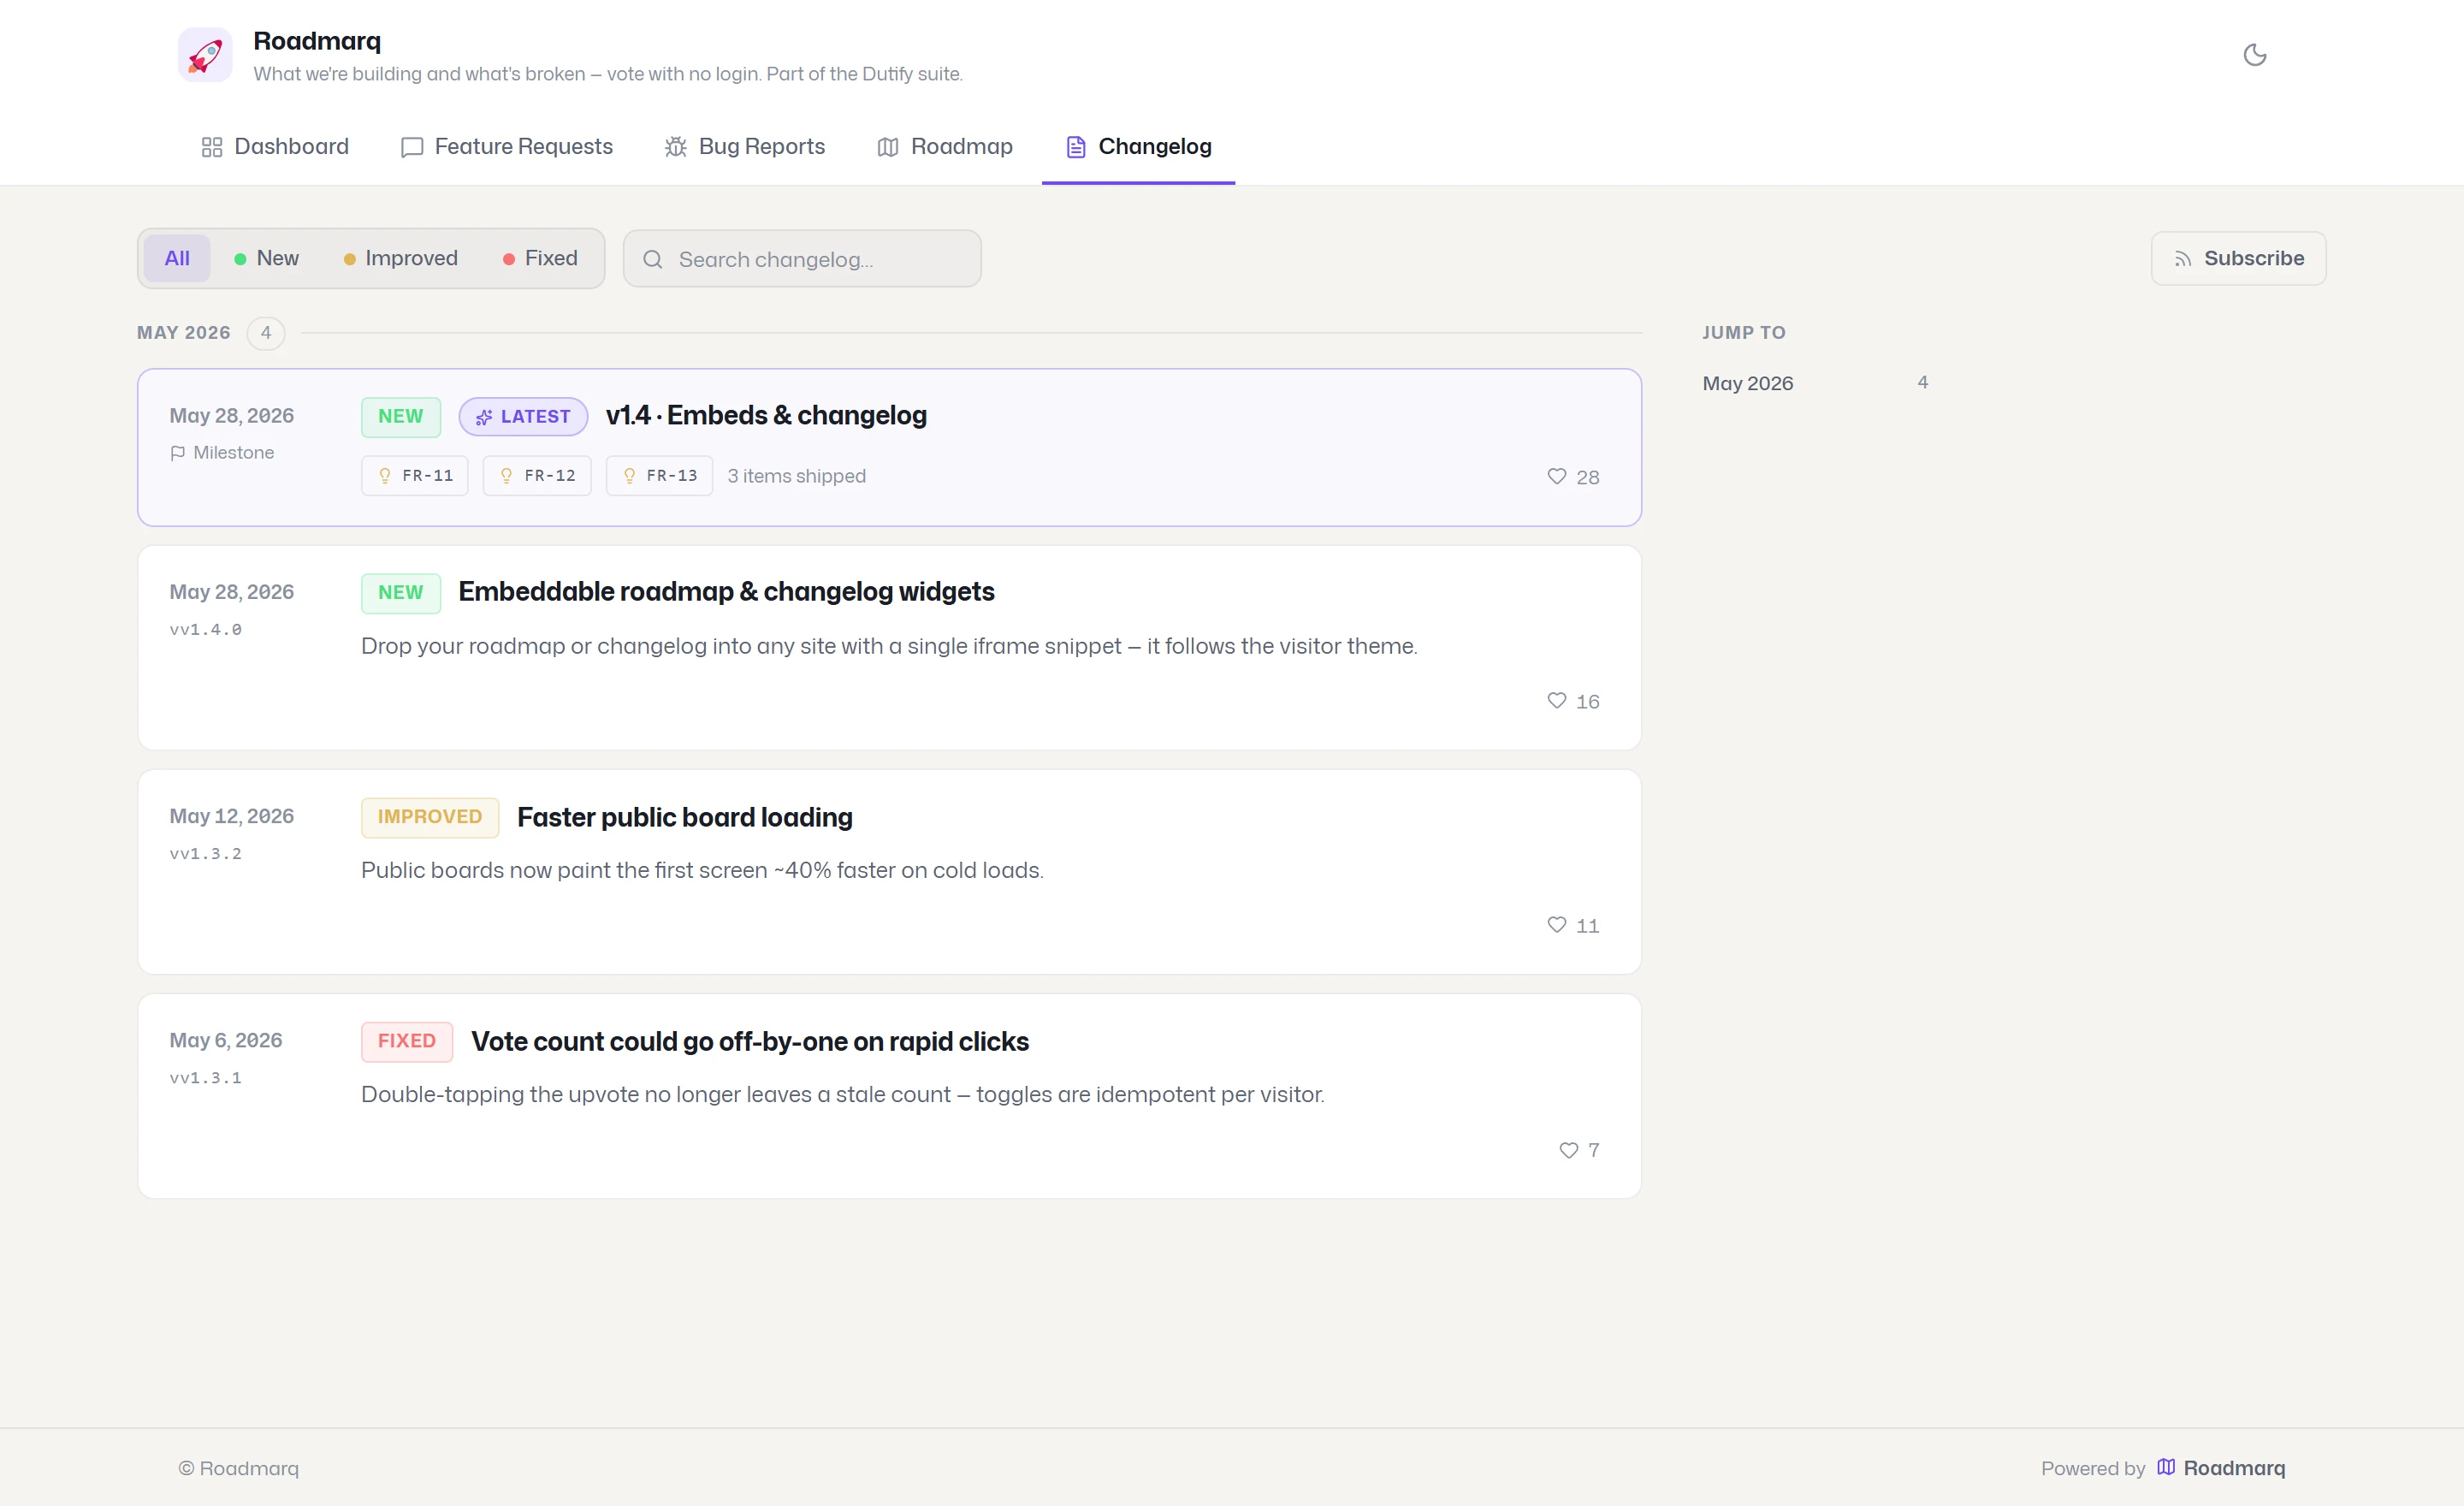Select the Changelog tab
The height and width of the screenshot is (1506, 2464).
tap(1139, 147)
